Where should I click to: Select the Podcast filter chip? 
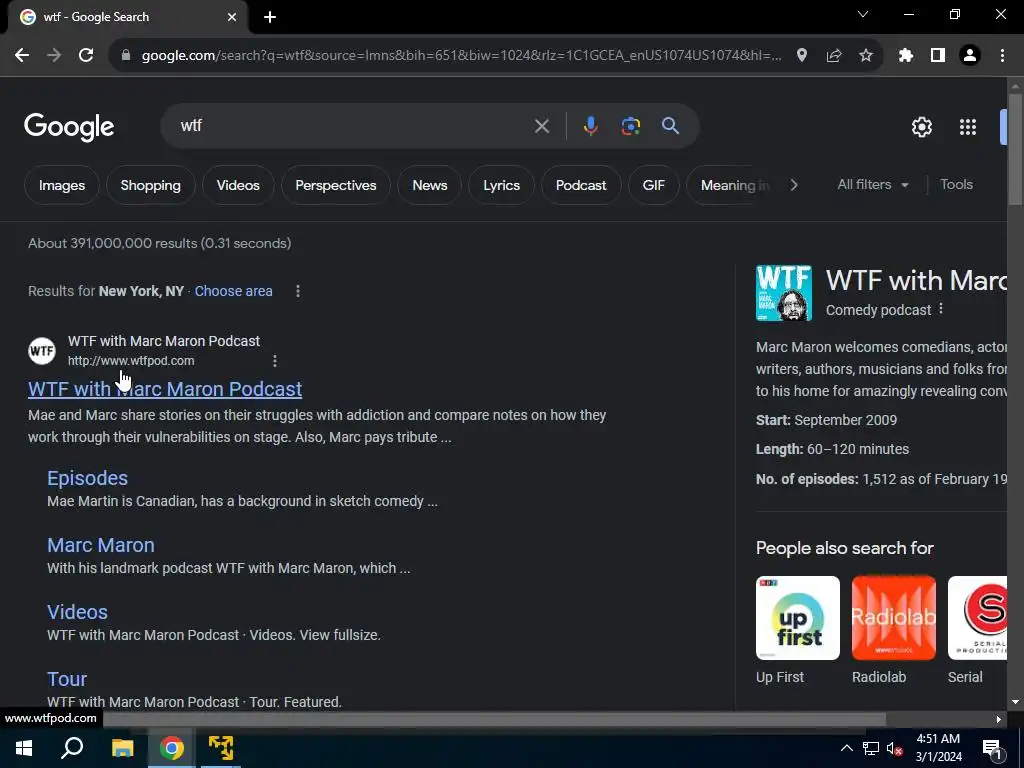click(581, 185)
